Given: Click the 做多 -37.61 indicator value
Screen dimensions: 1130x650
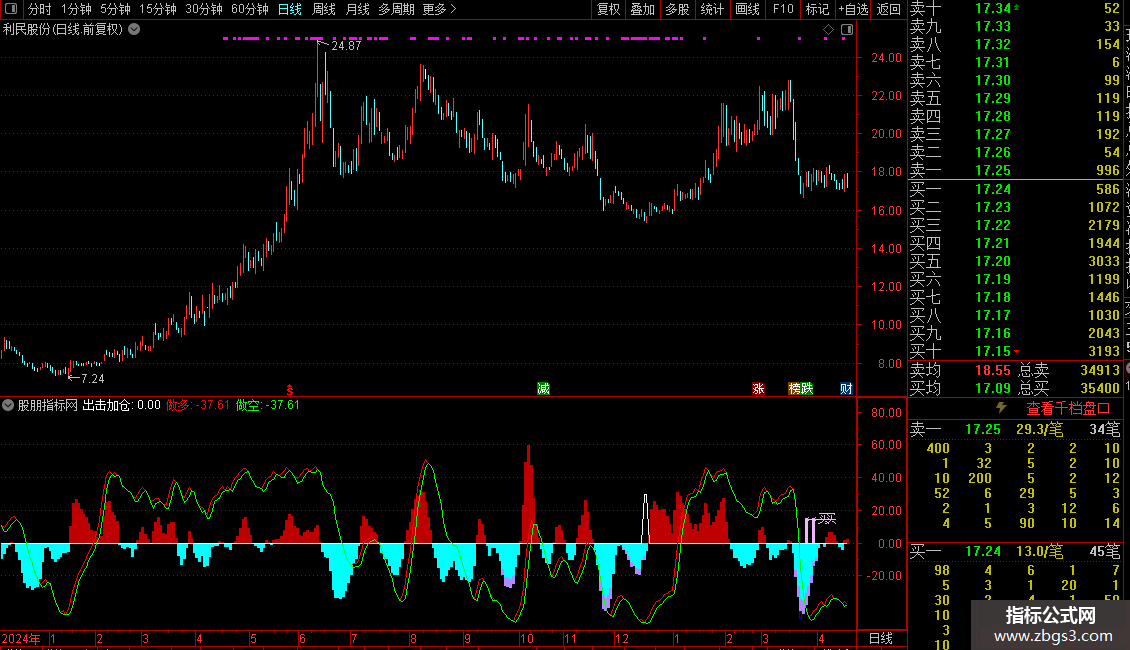Looking at the screenshot, I should coord(197,405).
